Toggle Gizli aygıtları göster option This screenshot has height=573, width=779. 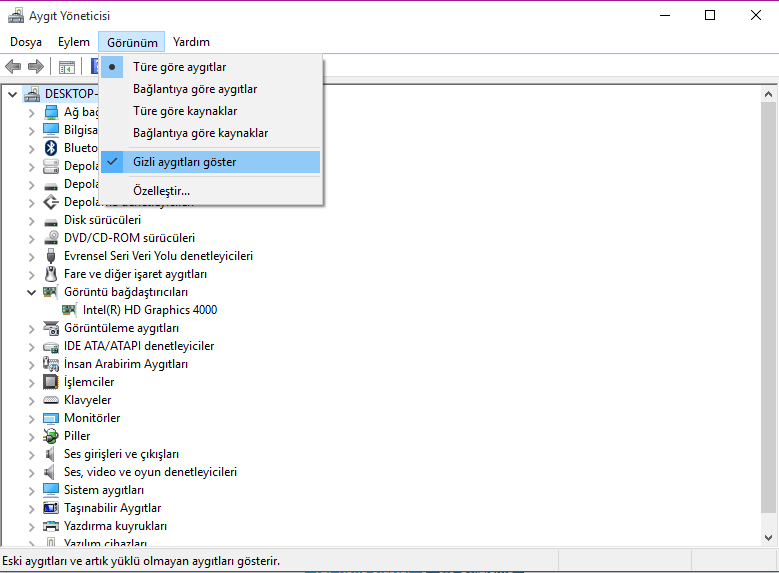(x=210, y=162)
